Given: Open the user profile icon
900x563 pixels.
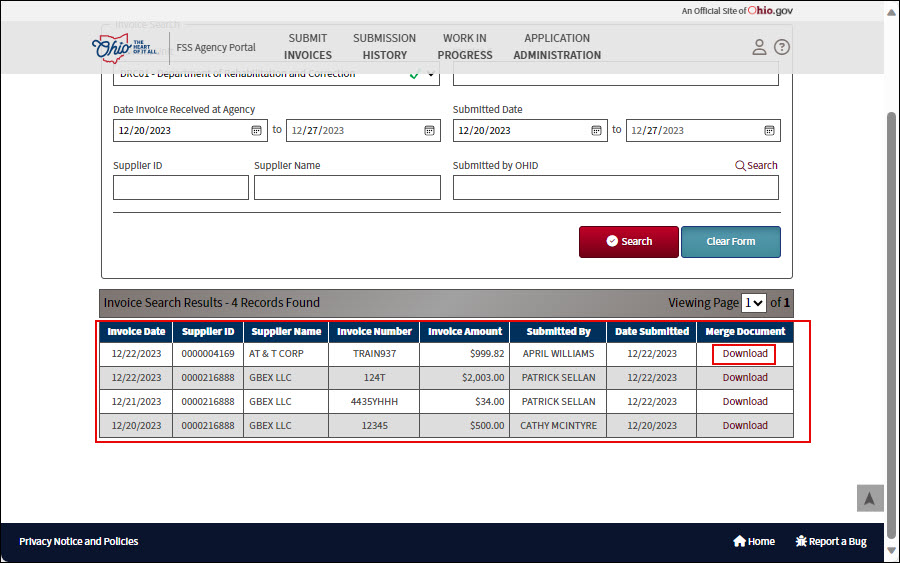Looking at the screenshot, I should click(x=759, y=47).
